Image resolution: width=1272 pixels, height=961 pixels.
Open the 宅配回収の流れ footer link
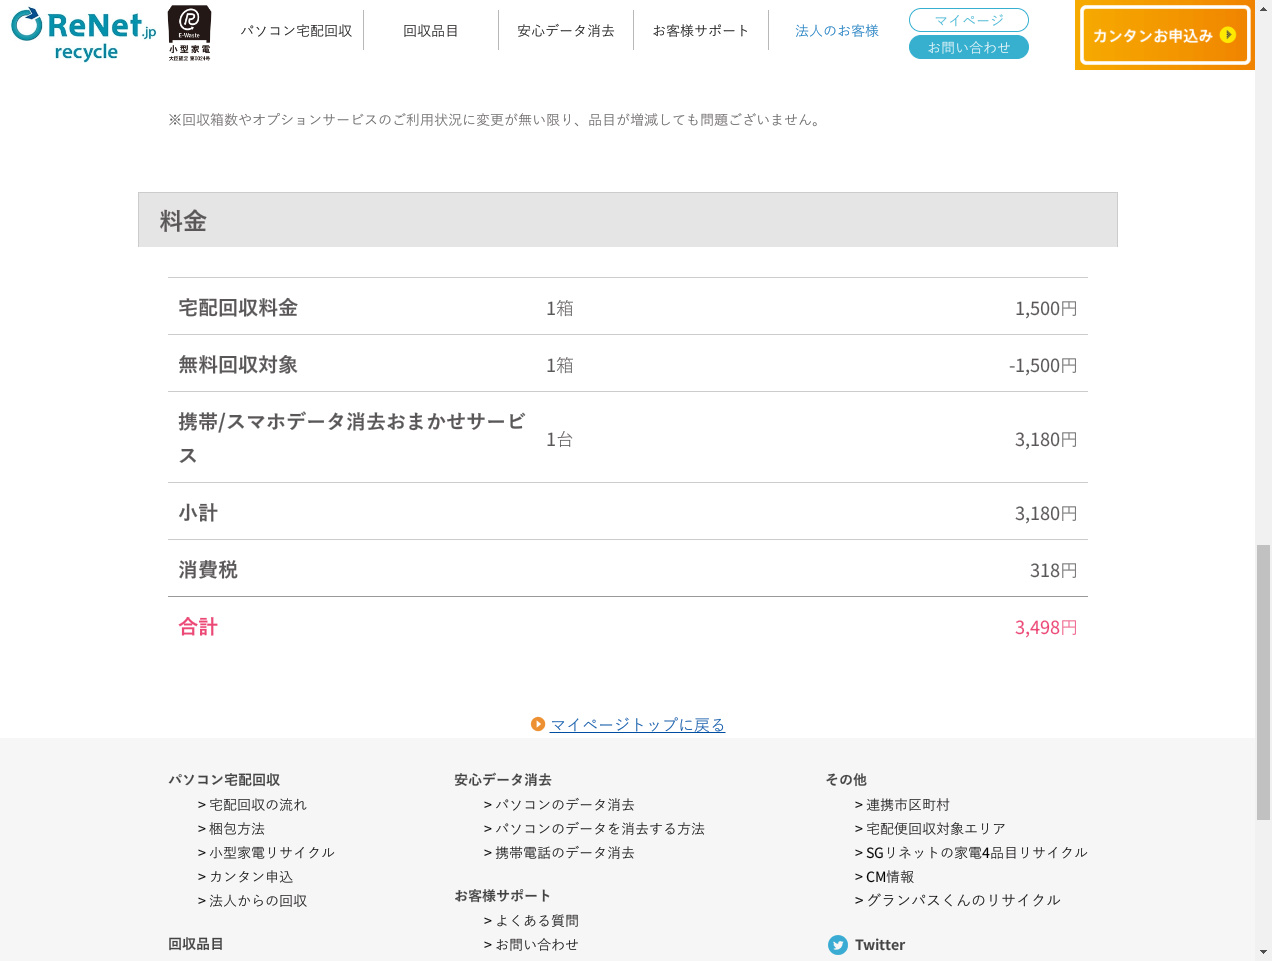[x=258, y=805]
